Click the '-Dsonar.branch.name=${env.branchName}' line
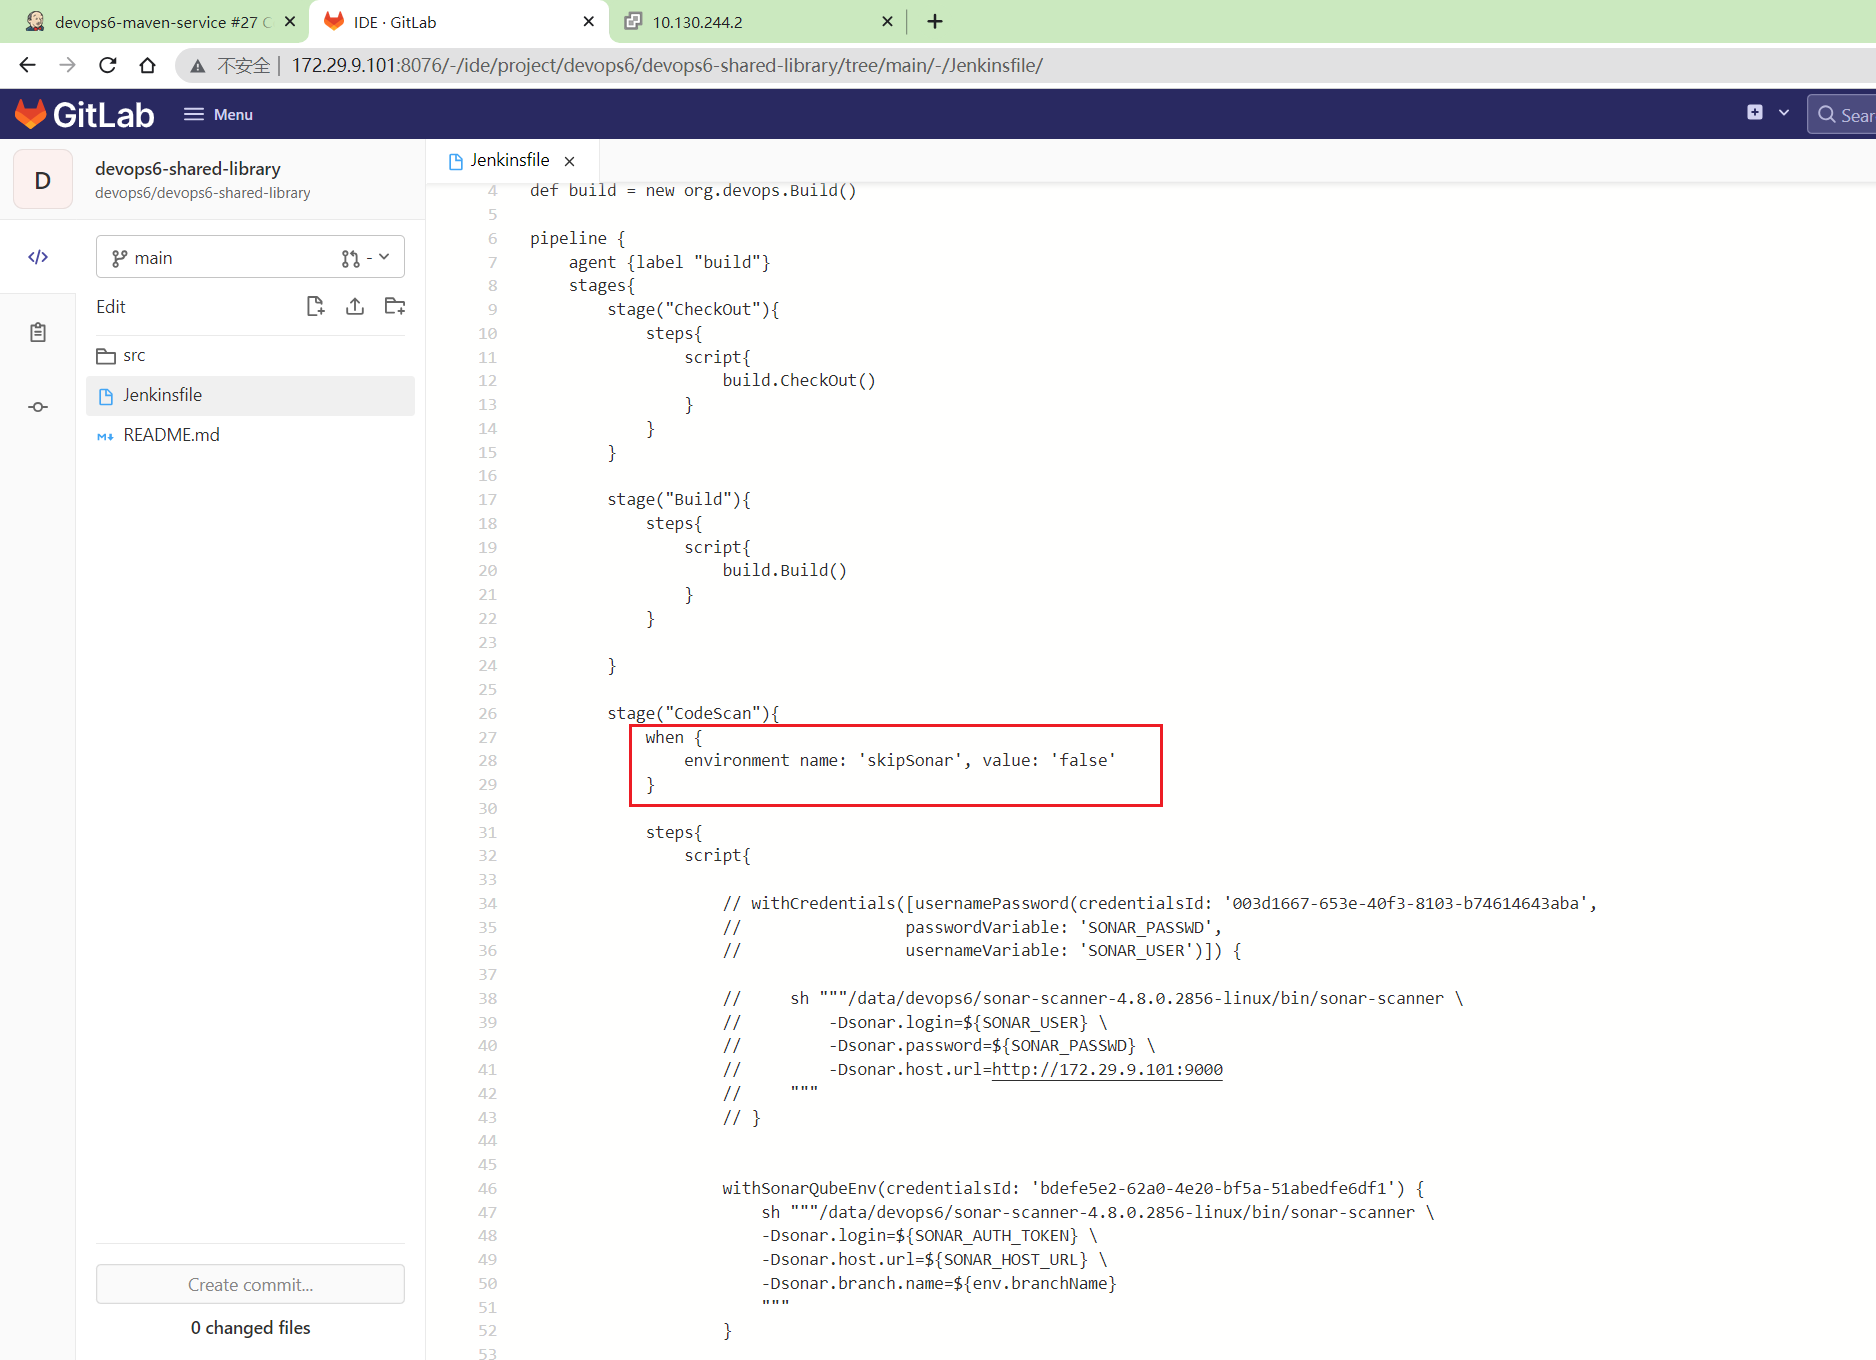This screenshot has width=1876, height=1360. 939,1283
